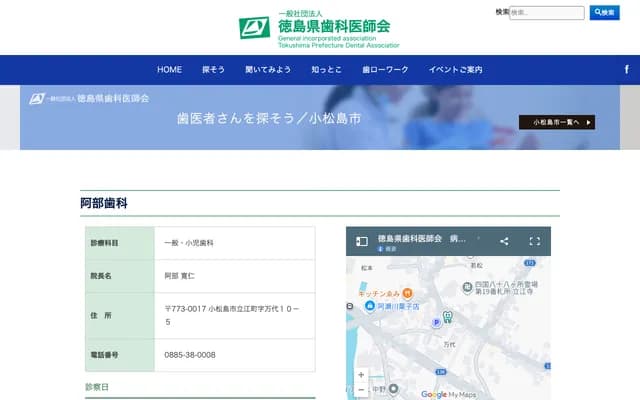640x400 pixels.
Task: Open the map in fullscreen view
Action: pyautogui.click(x=535, y=241)
